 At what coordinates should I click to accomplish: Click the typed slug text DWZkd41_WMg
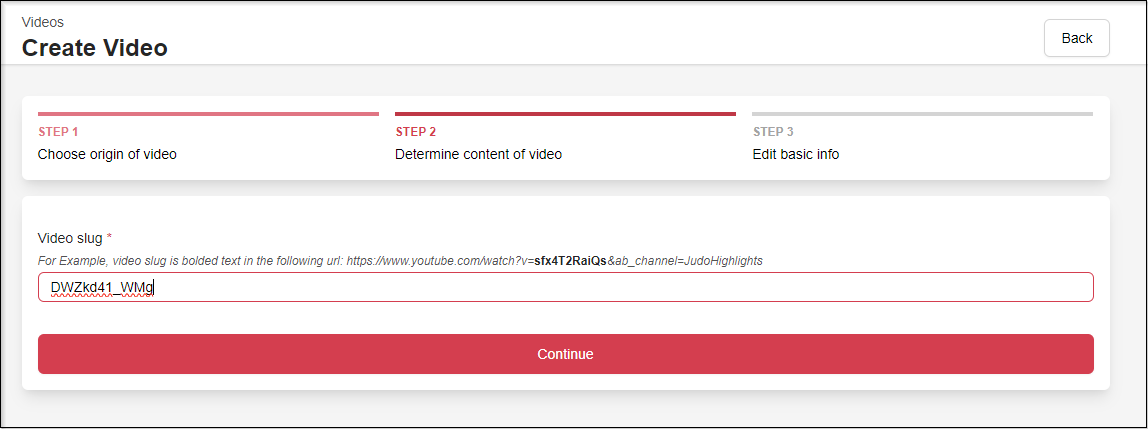coord(102,288)
